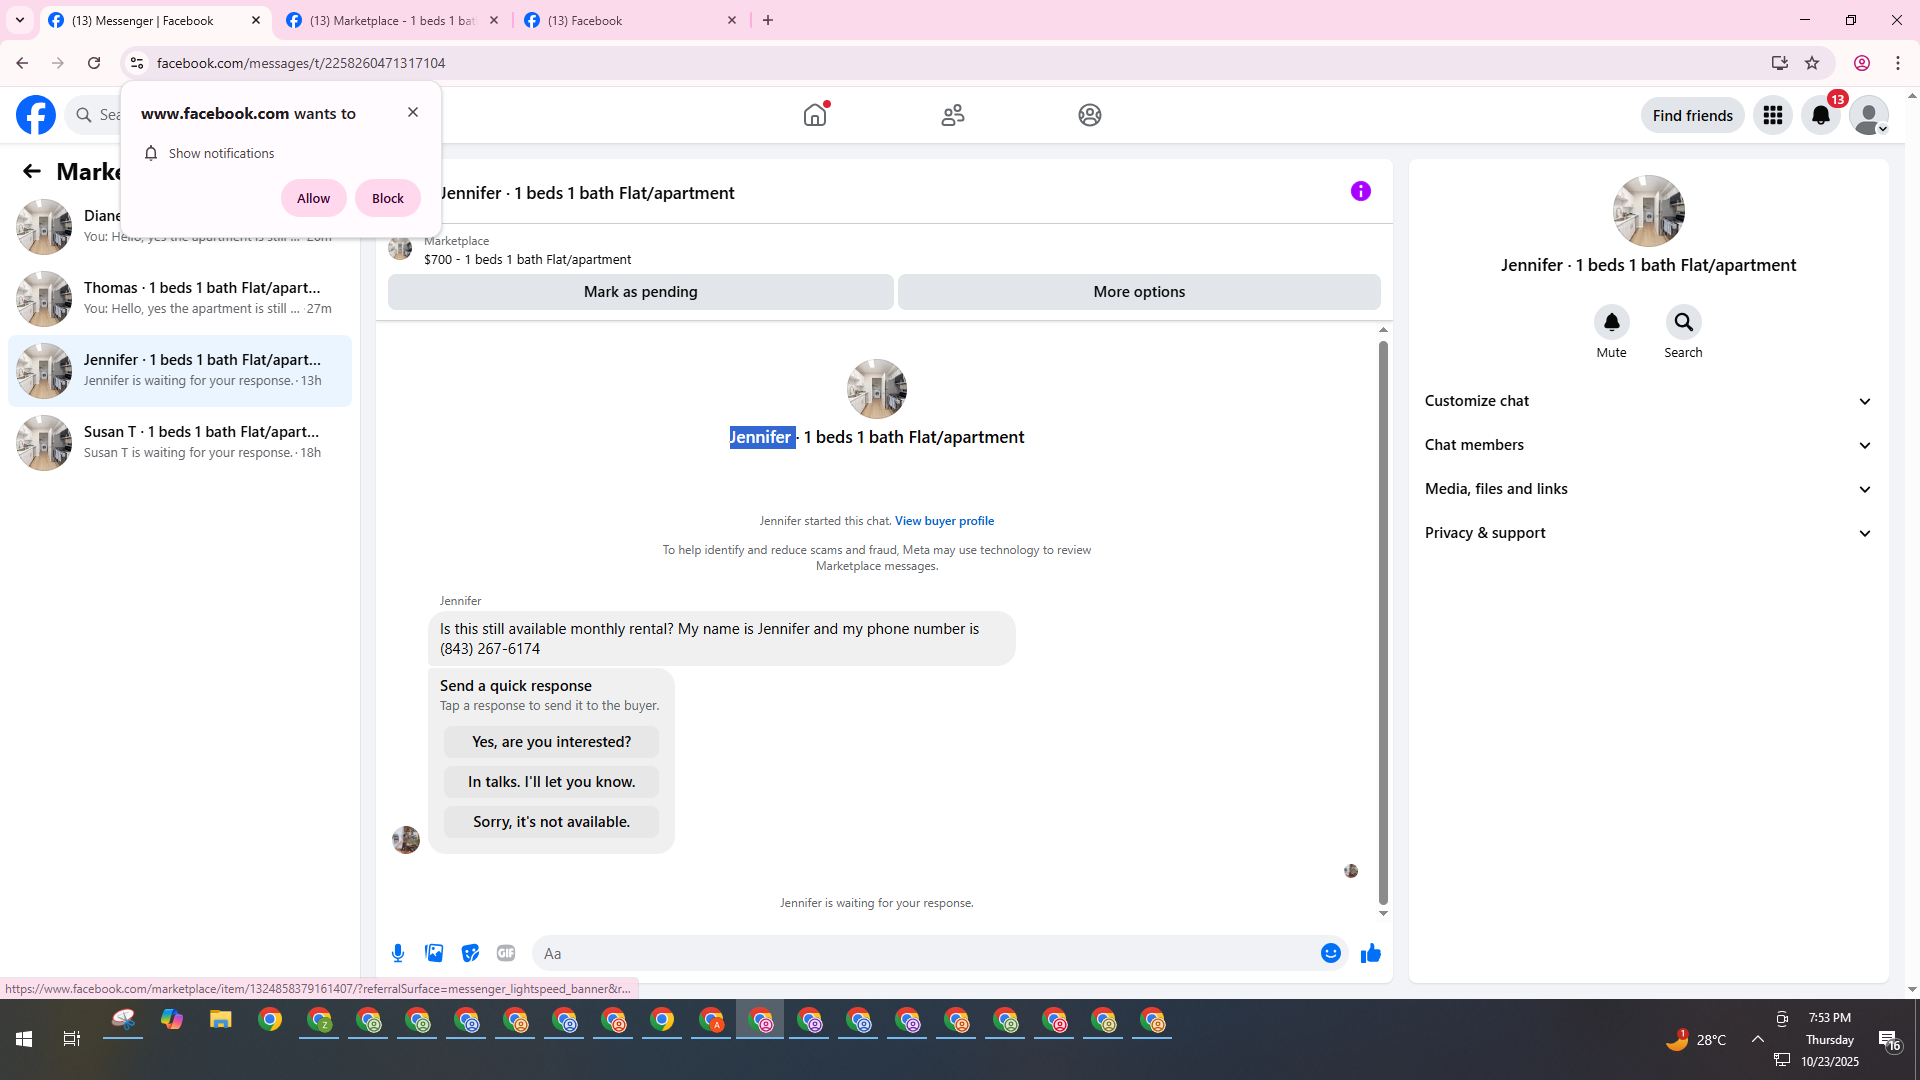Open the Facebook menu grid icon

pos(1772,115)
